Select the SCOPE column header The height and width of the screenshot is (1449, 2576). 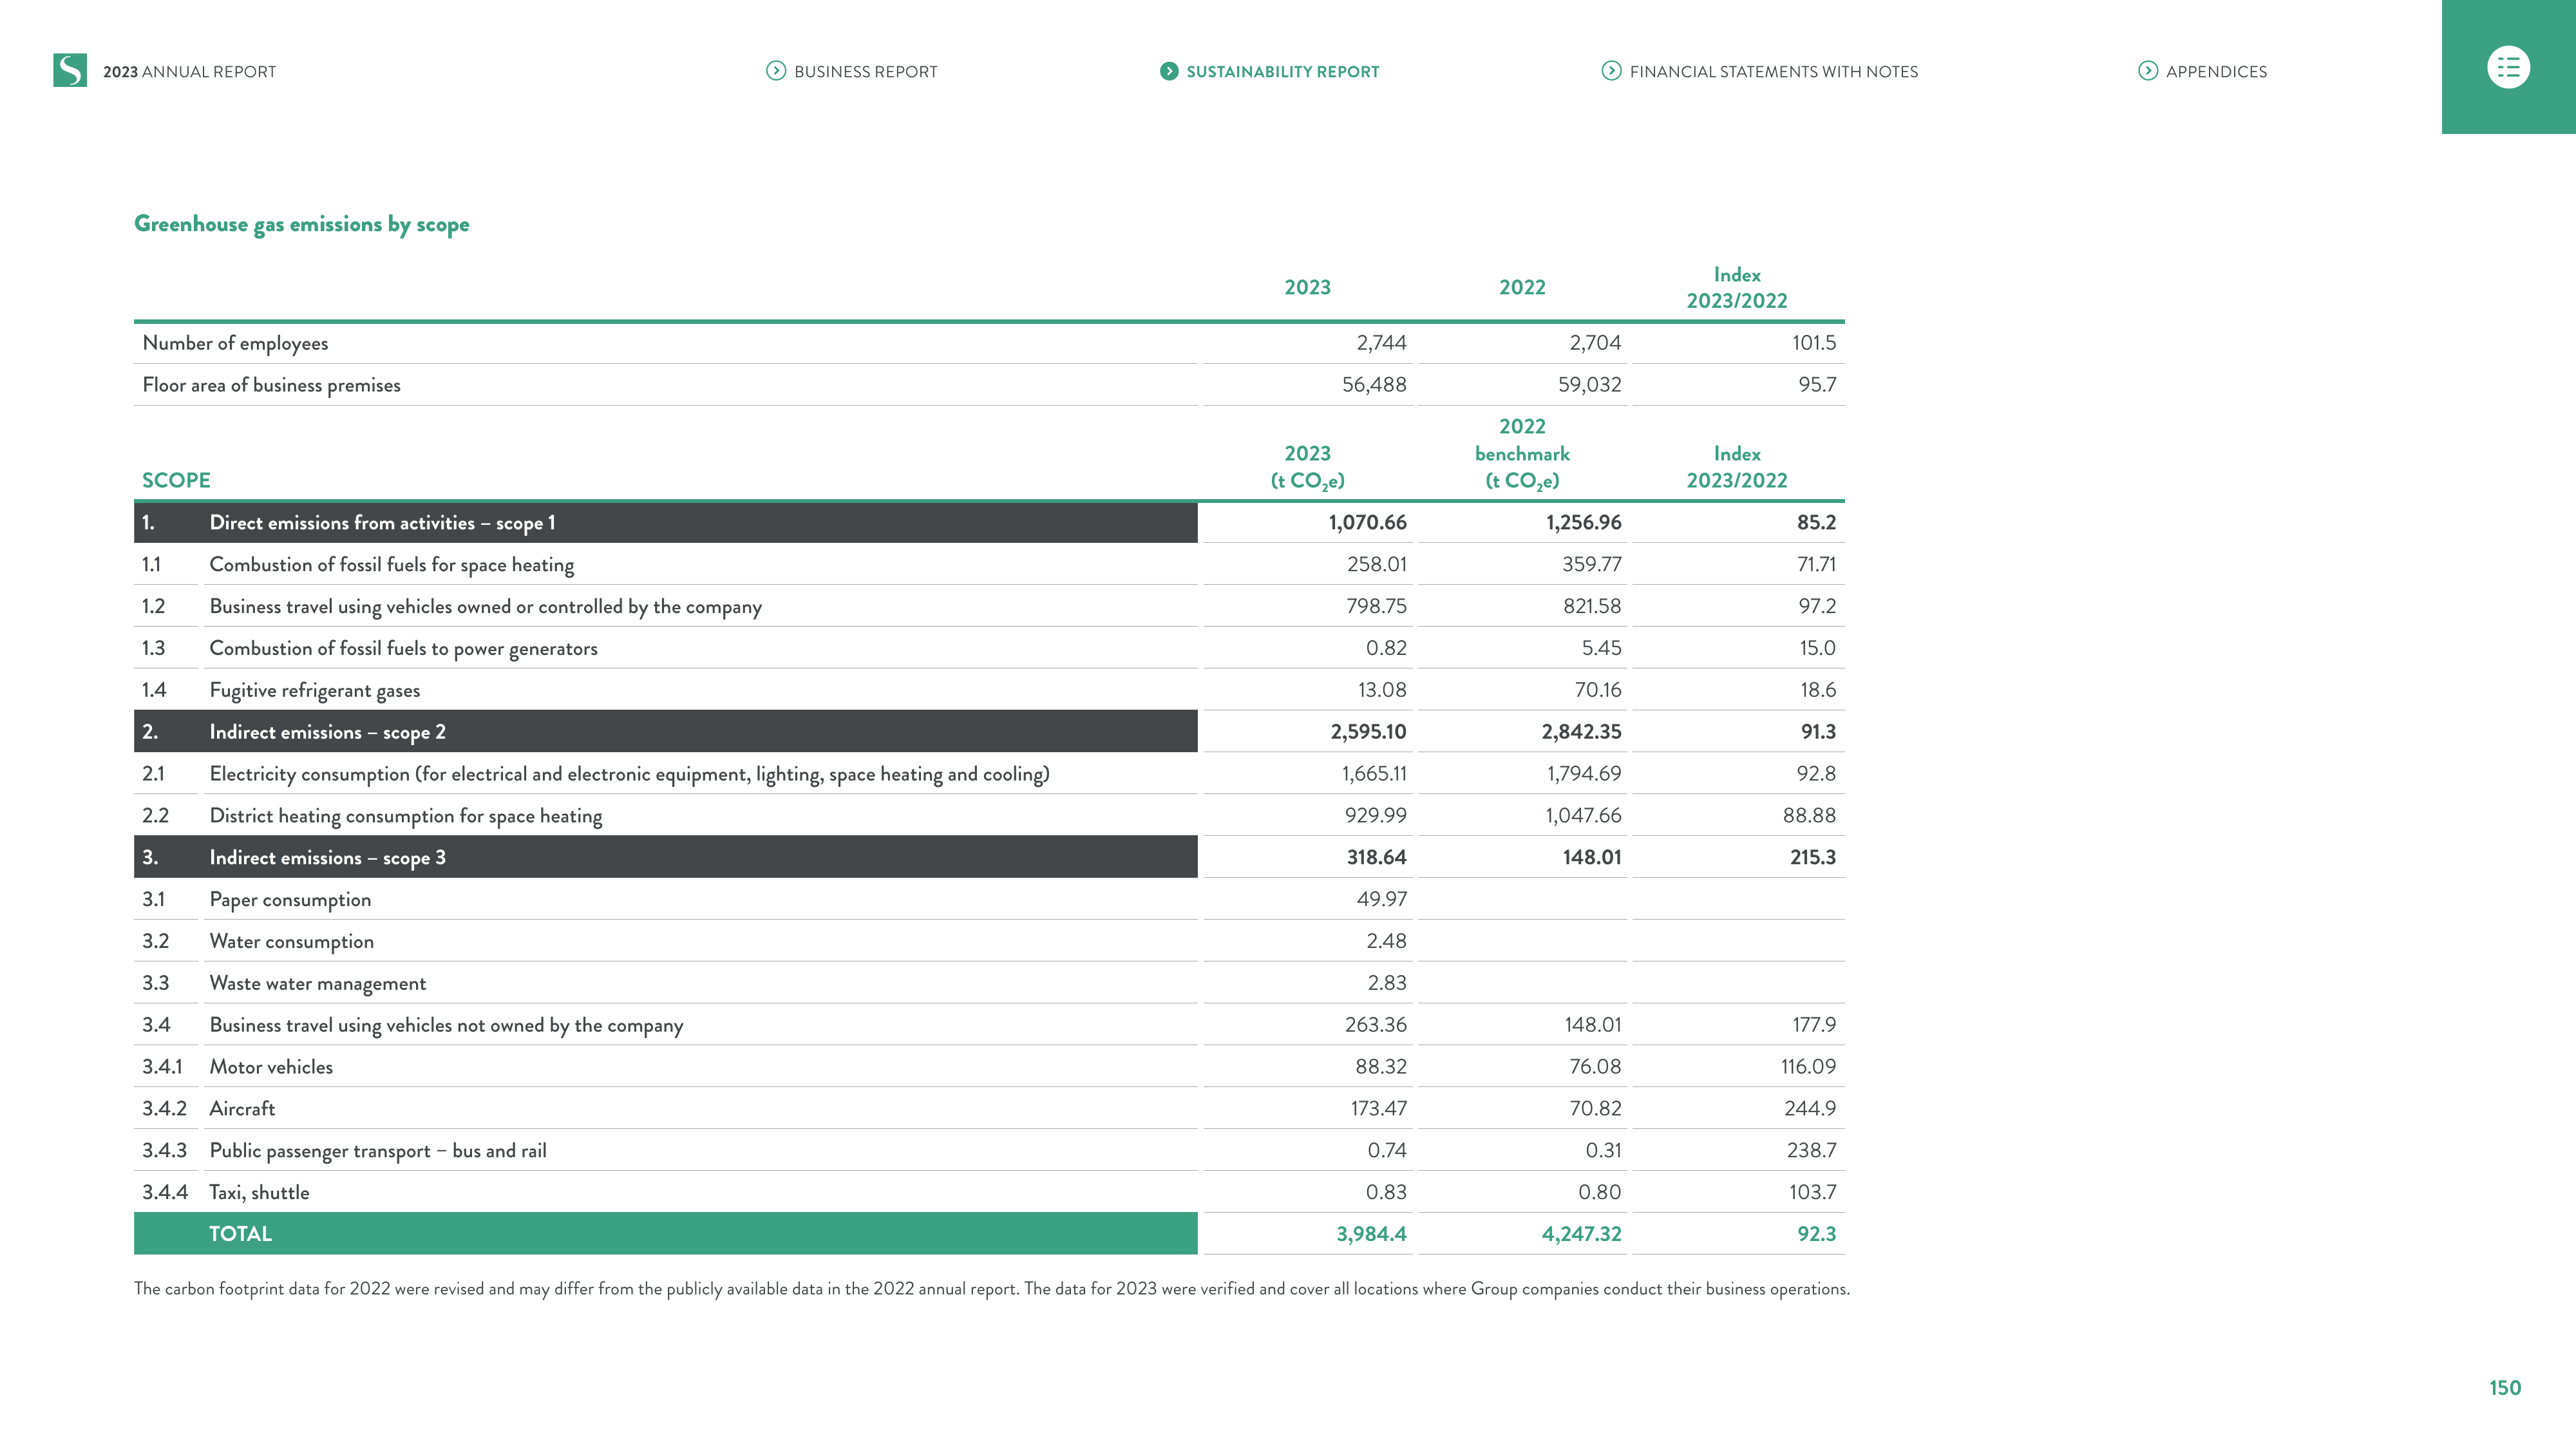pos(176,481)
